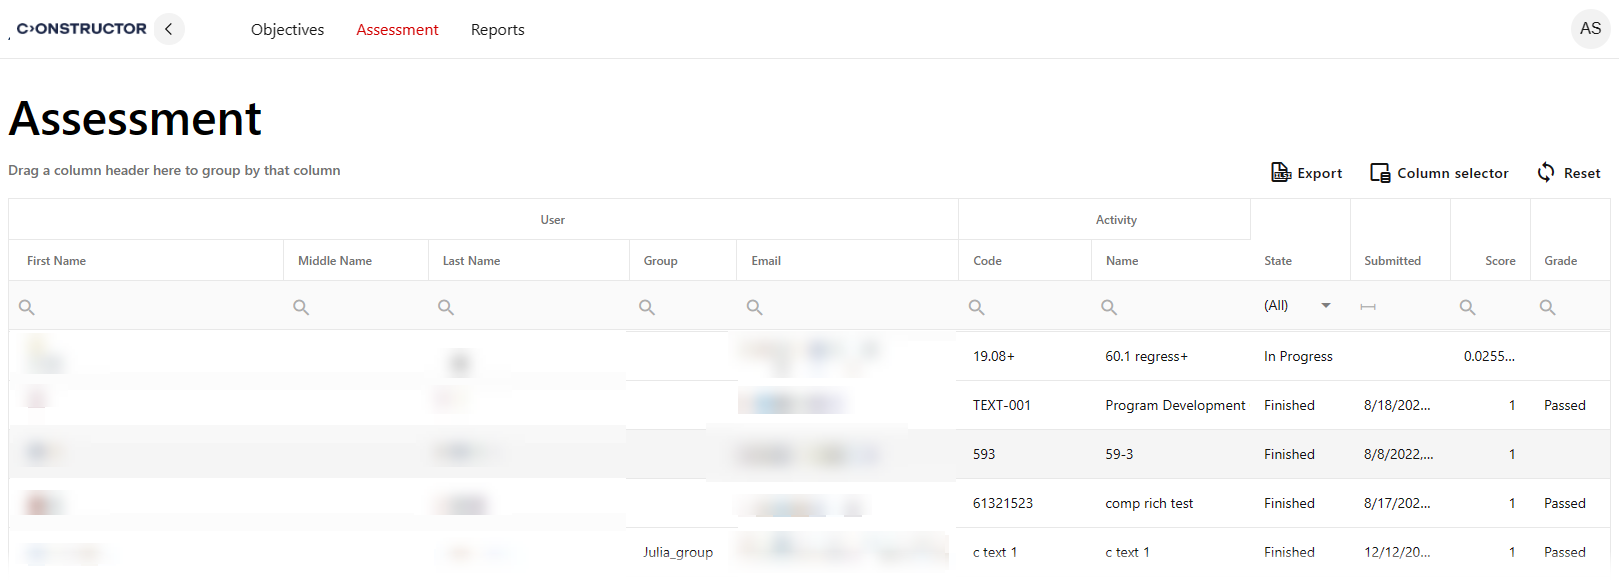Click the Submitted date range filter

(x=1368, y=307)
